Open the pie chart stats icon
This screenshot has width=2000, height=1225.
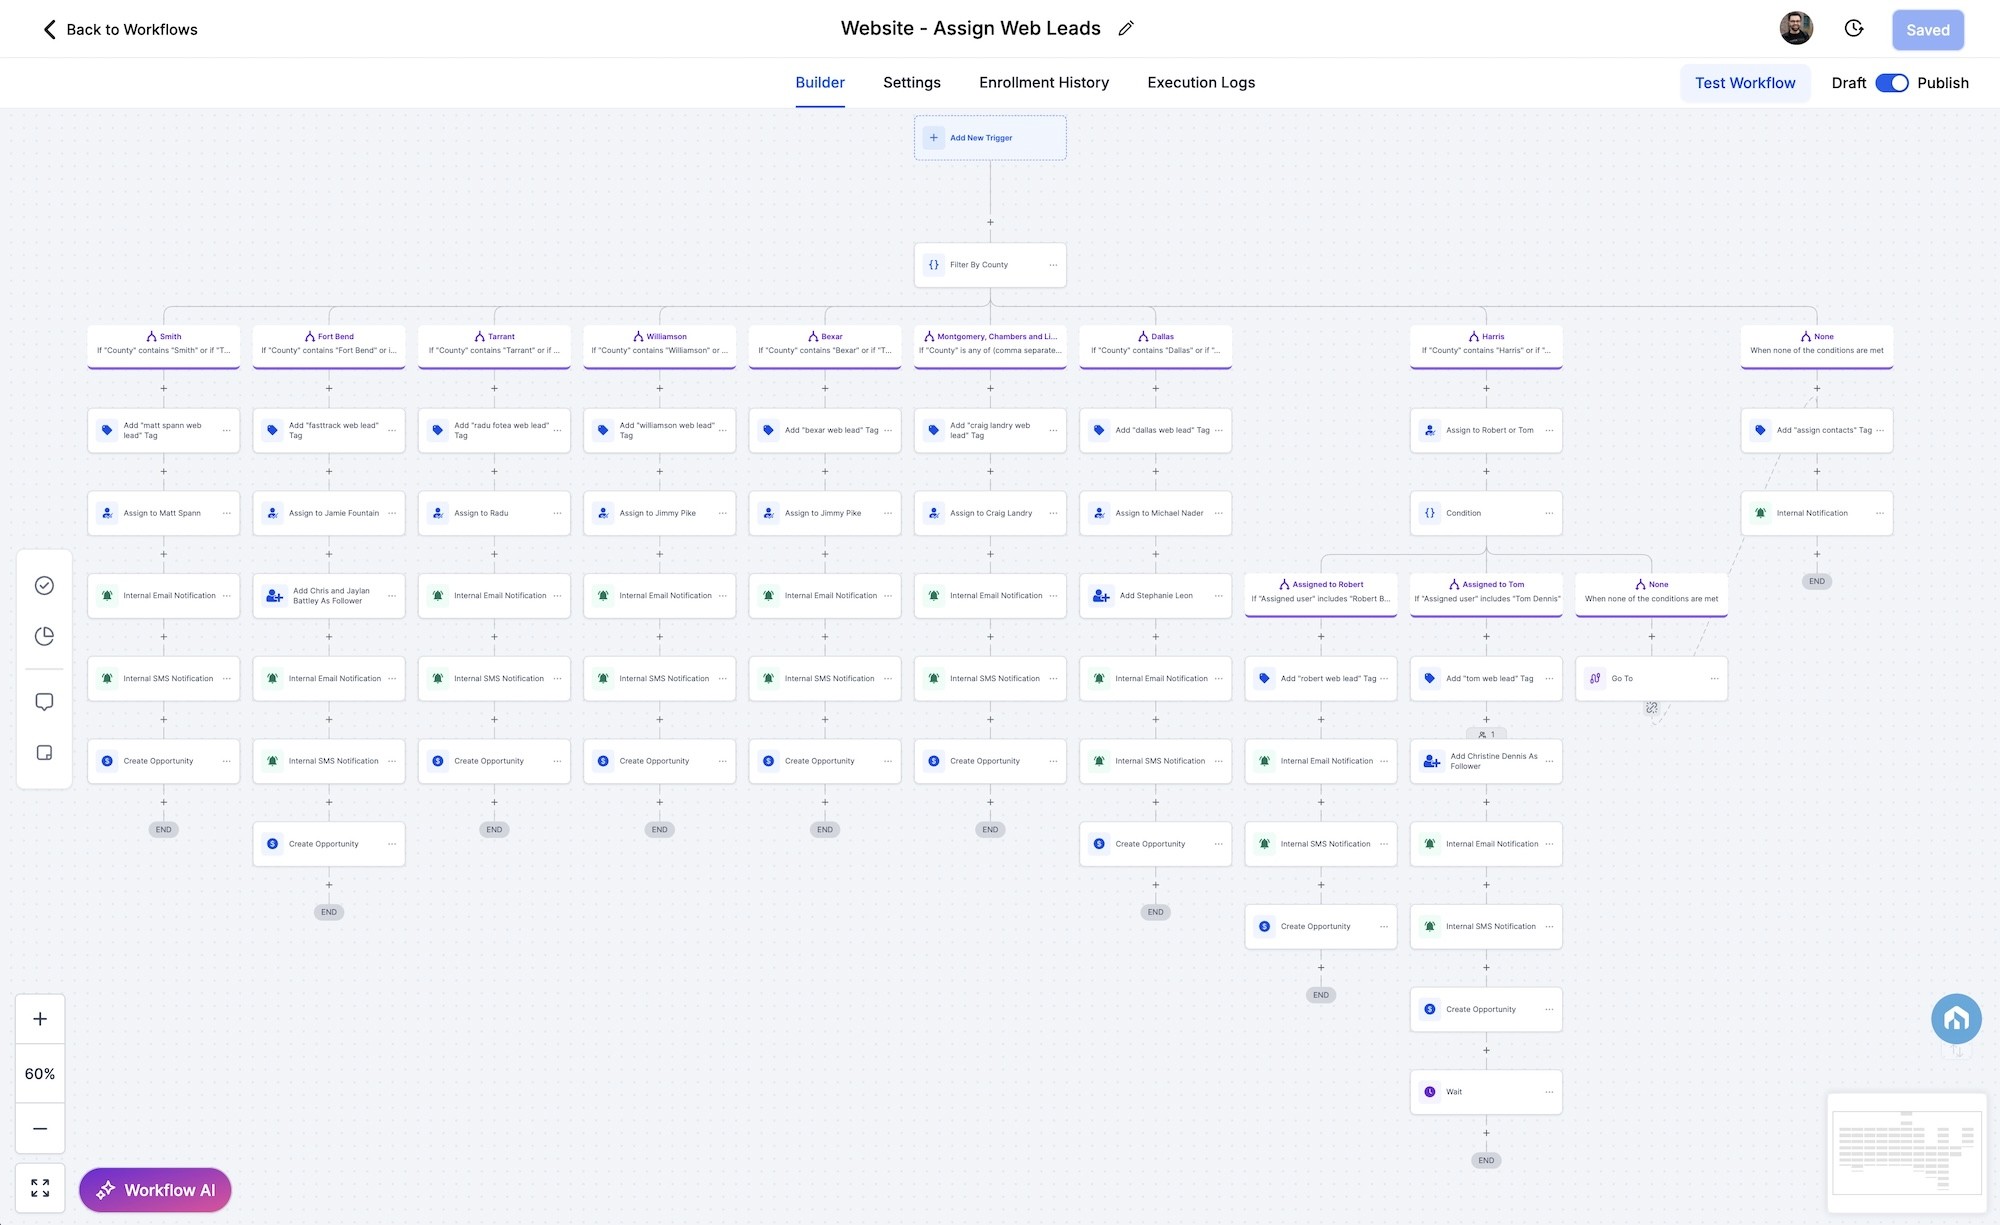44,636
